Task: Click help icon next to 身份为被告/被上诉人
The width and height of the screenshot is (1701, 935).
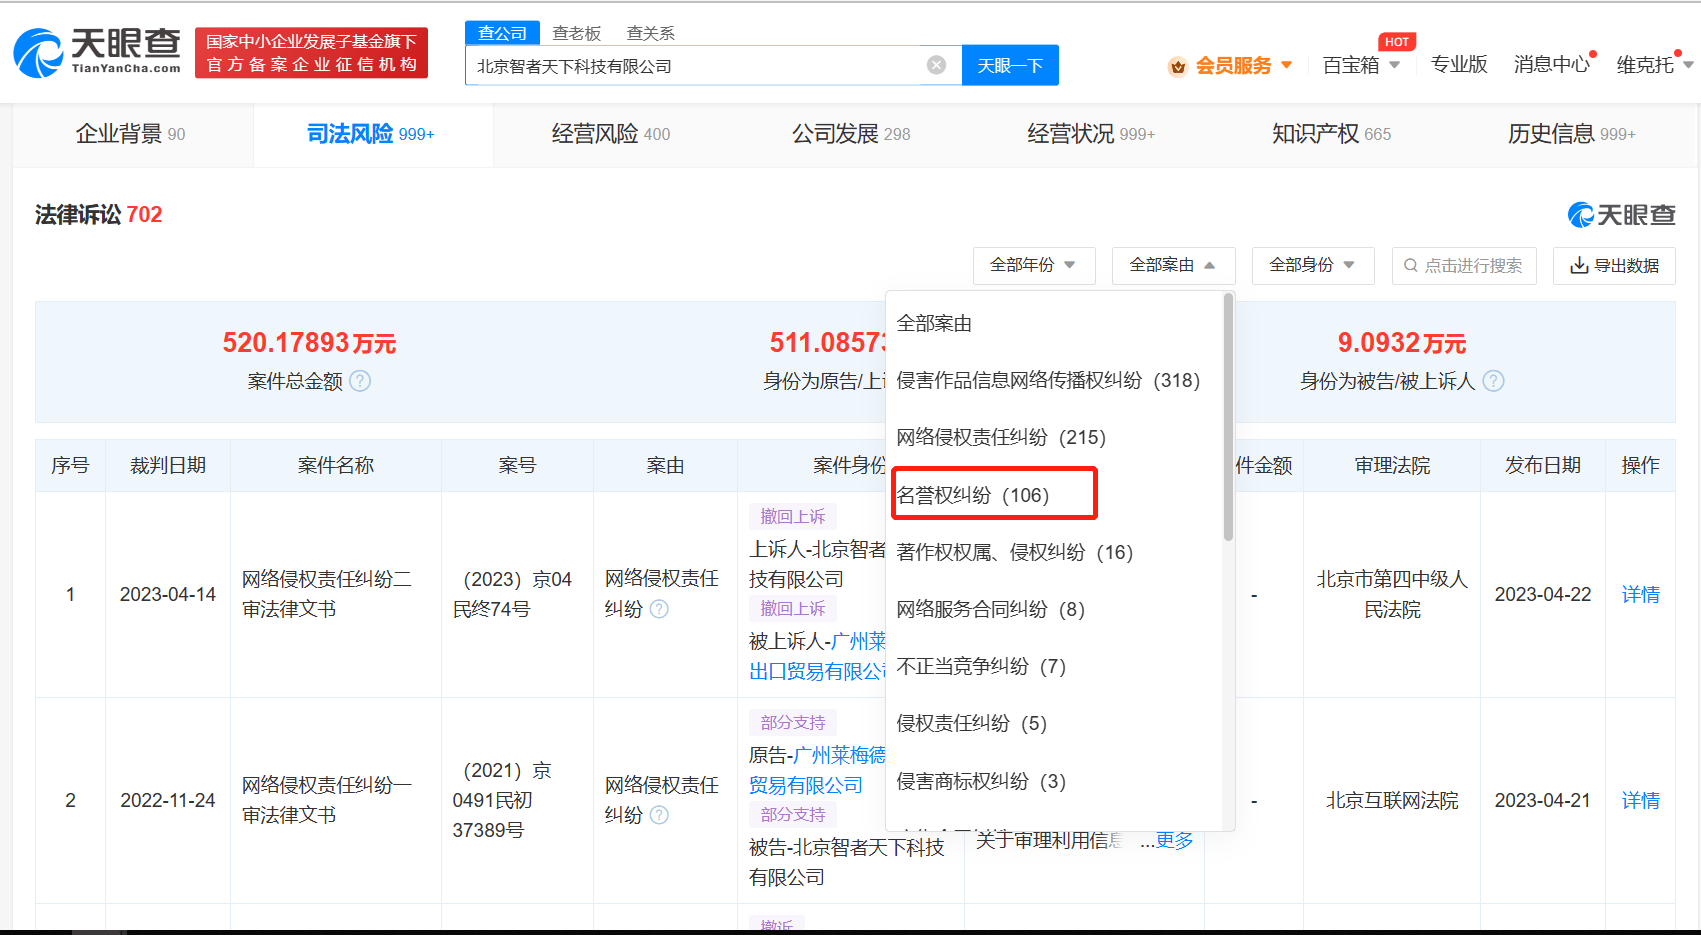Action: (1493, 381)
